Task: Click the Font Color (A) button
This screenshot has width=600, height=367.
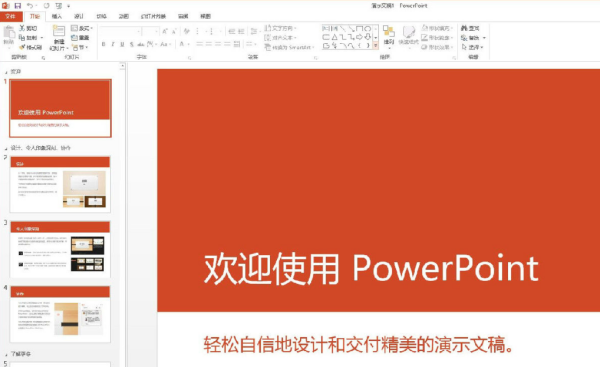Action: 182,44
